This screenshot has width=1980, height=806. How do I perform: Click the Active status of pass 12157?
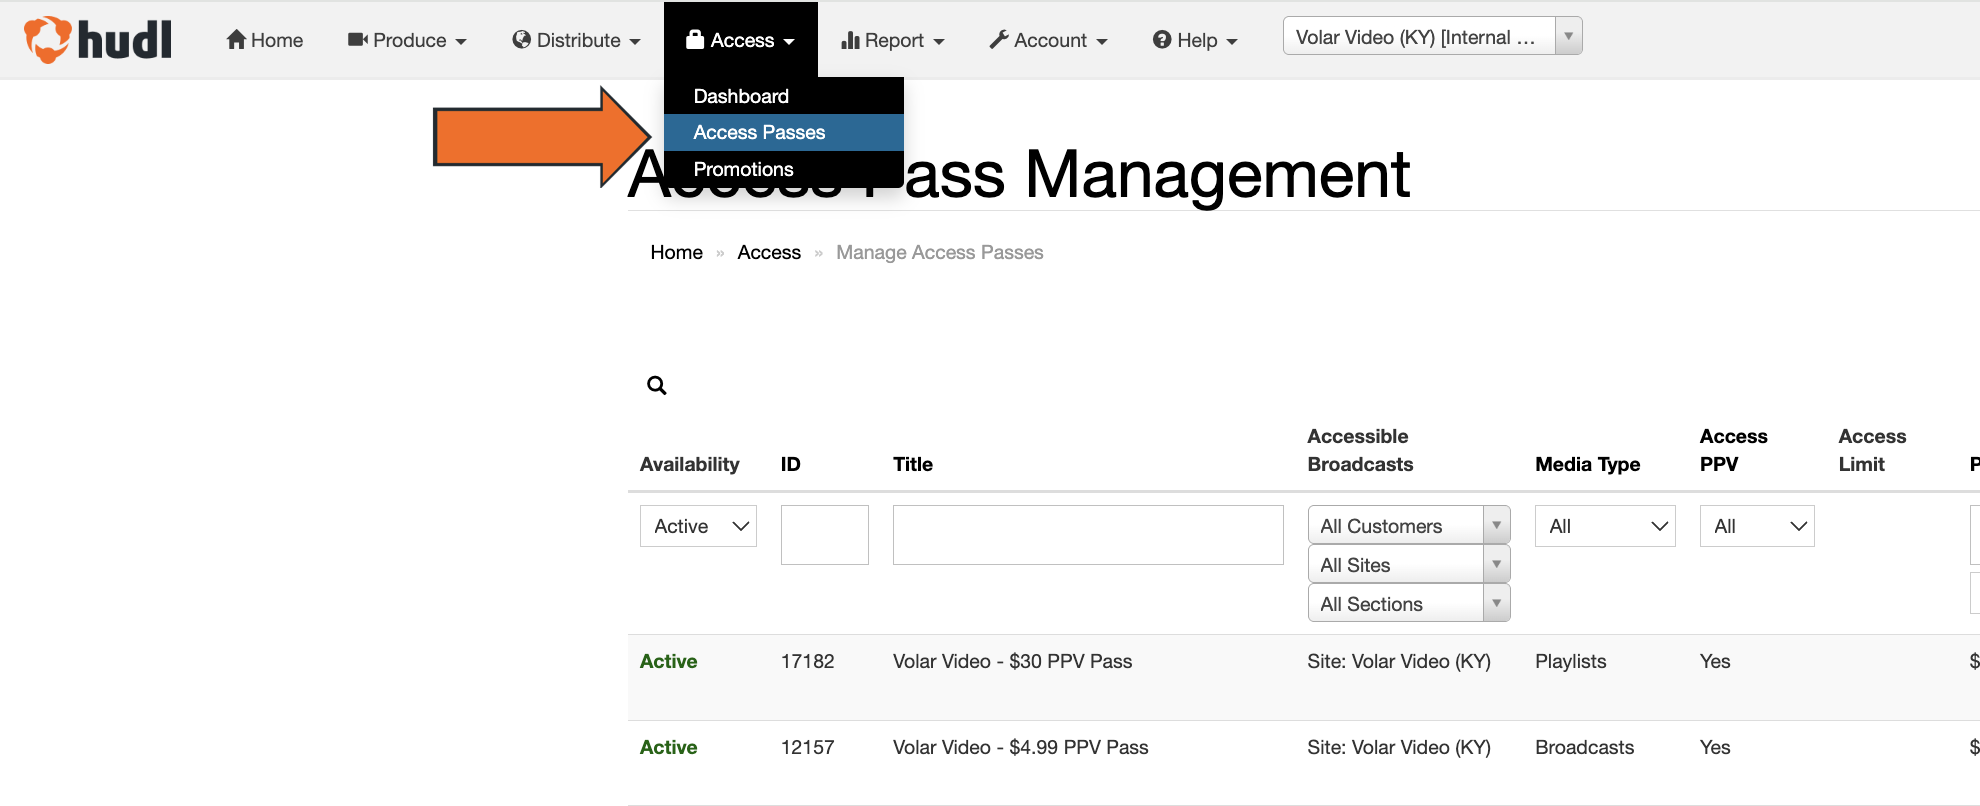pos(669,747)
